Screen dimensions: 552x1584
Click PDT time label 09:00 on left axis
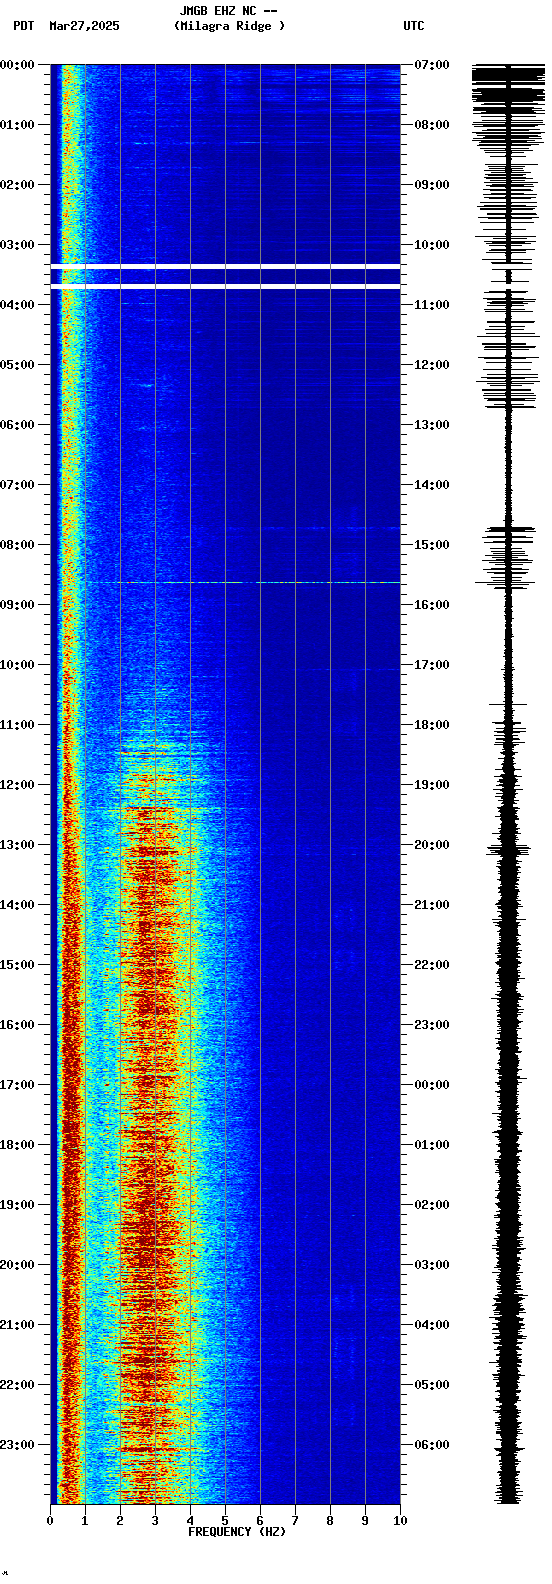click(17, 605)
